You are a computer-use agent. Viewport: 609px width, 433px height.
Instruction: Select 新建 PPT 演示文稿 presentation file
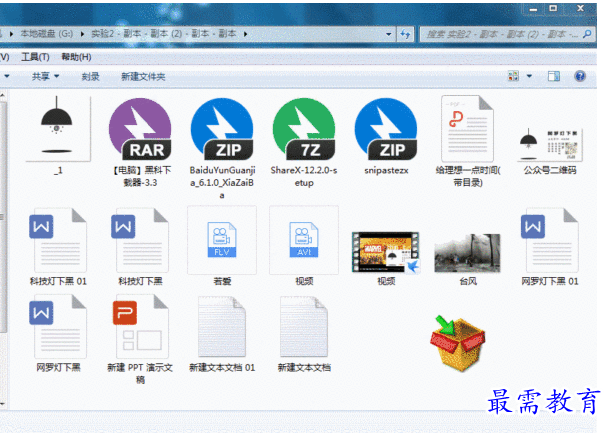pos(140,327)
